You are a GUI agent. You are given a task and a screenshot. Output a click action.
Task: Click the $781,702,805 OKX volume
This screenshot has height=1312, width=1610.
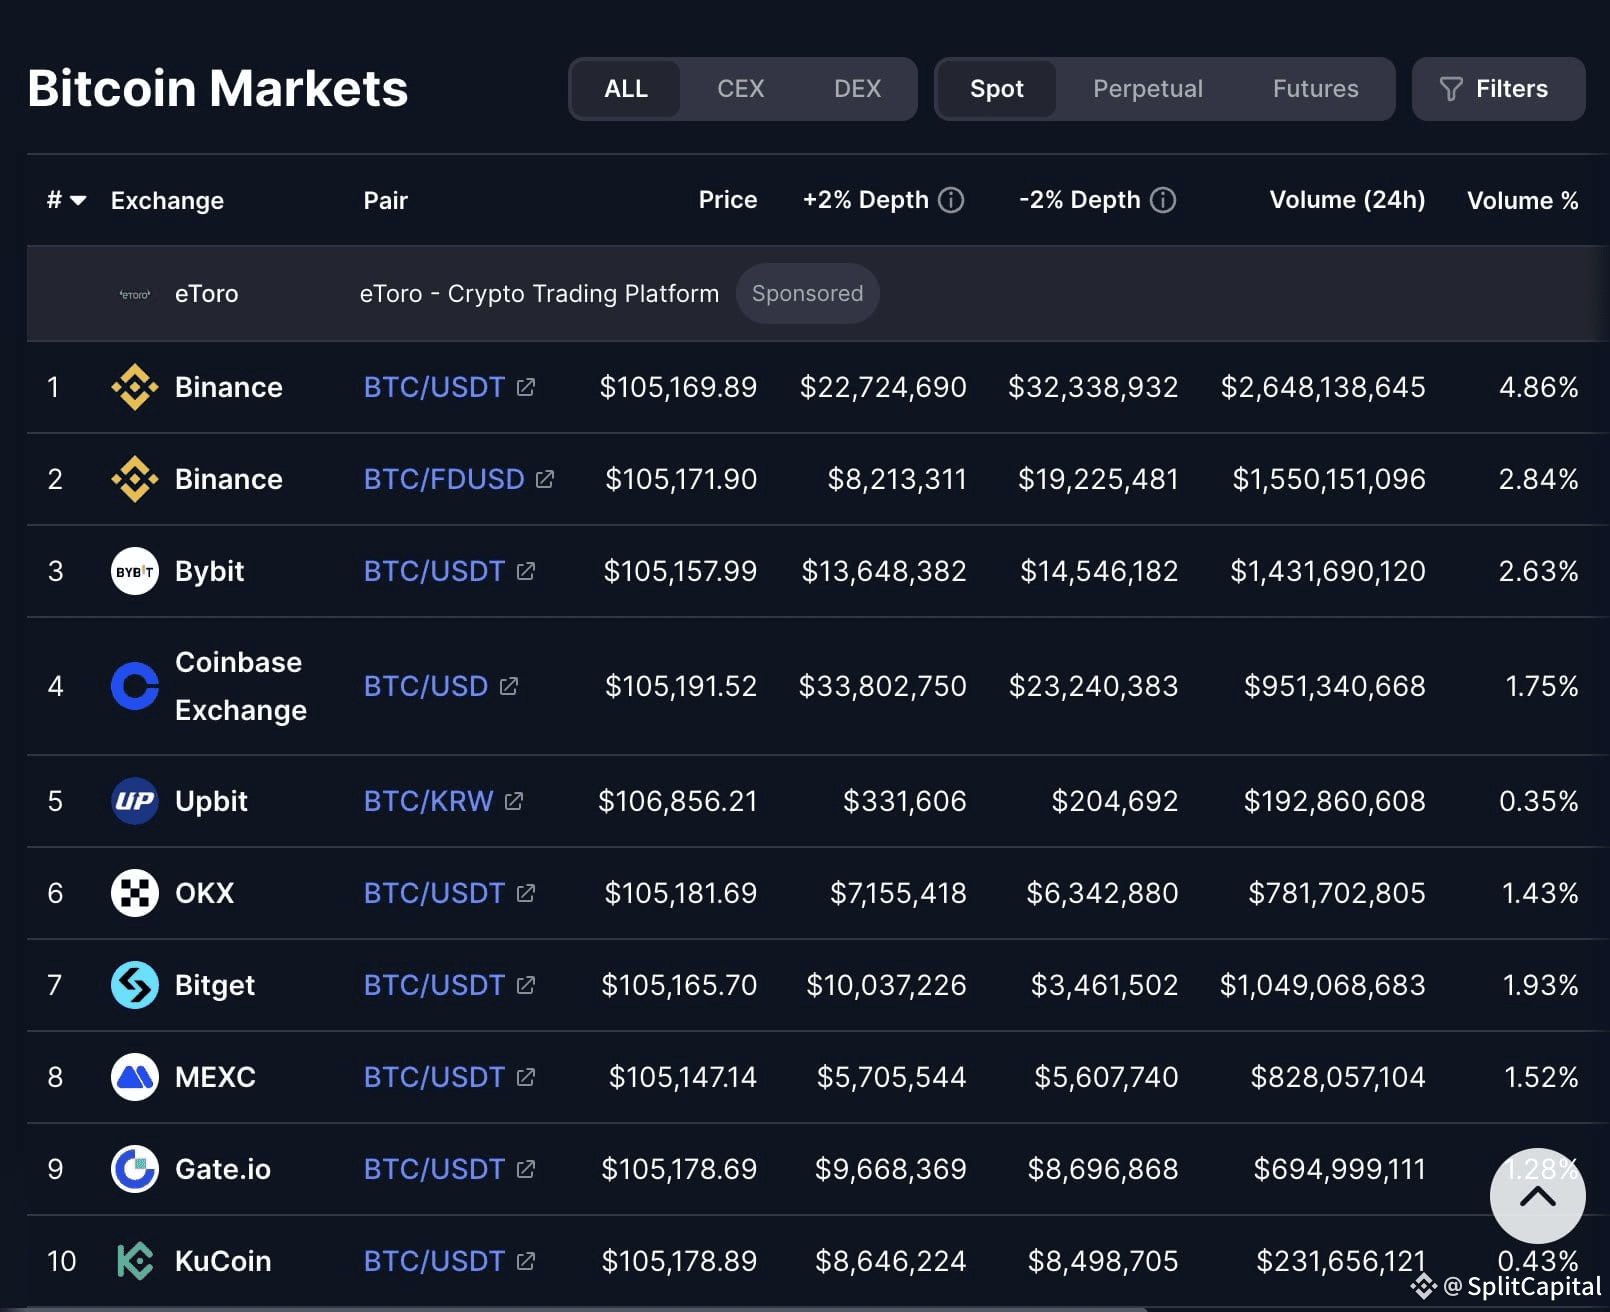(x=1337, y=893)
